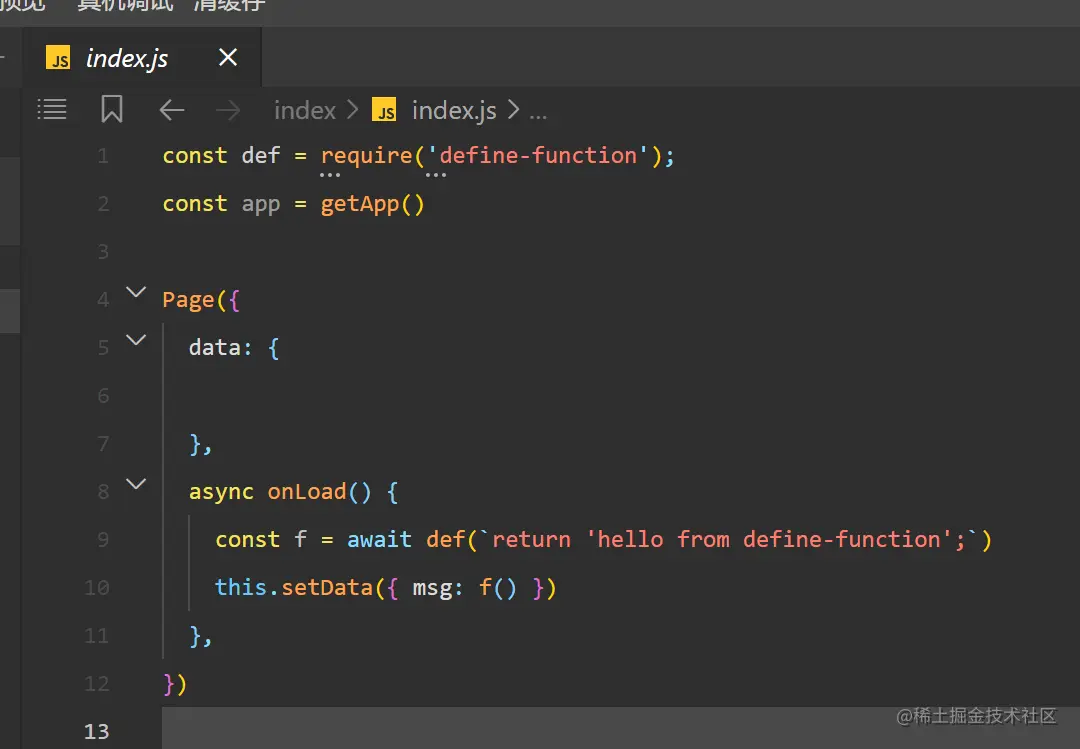
Task: Click the 'index' folder breadcrumb
Action: point(304,110)
